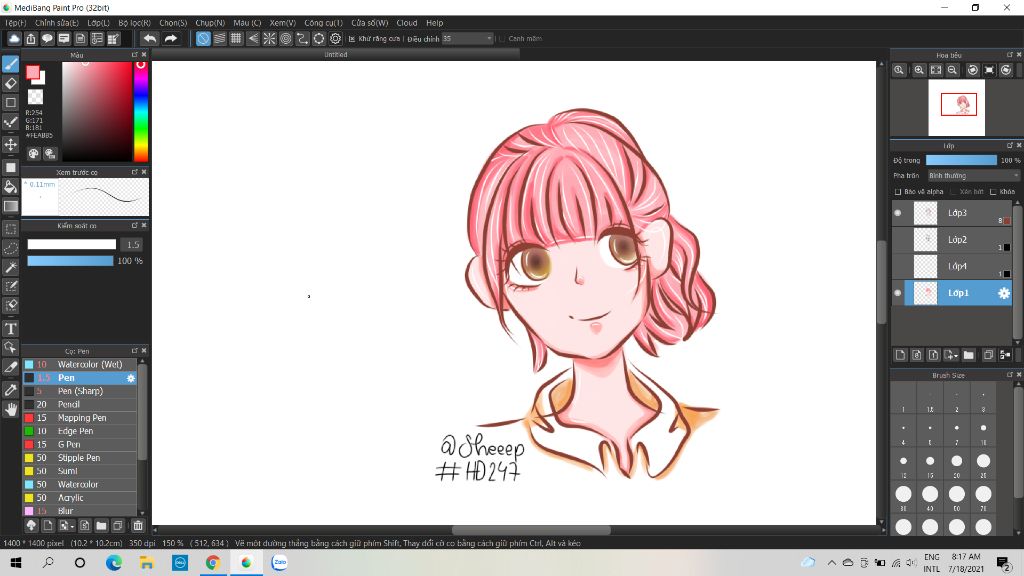Screen dimensions: 1024x576
Task: Select the Eraser tool
Action: point(10,83)
